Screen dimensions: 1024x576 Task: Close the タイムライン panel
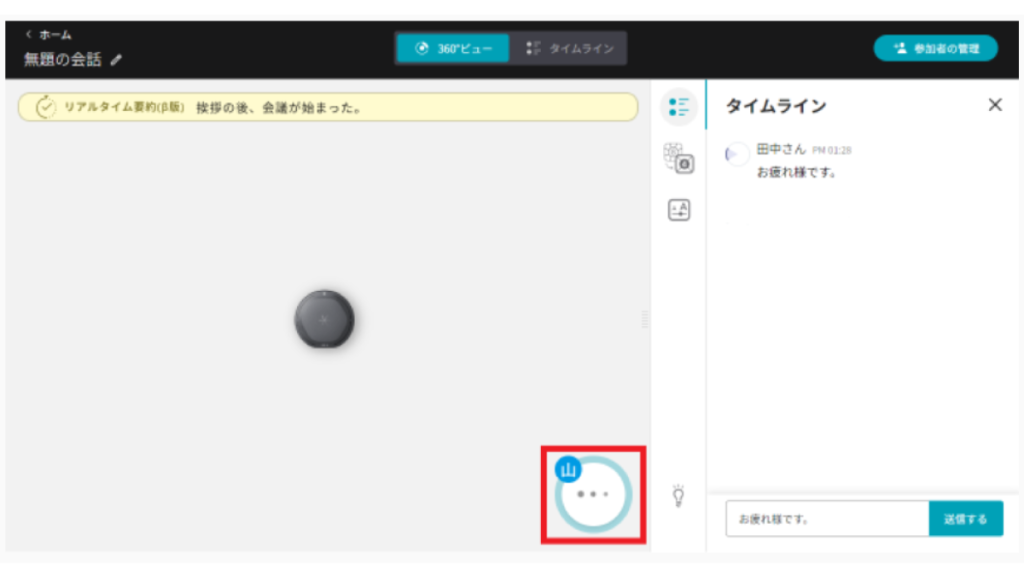pos(994,105)
